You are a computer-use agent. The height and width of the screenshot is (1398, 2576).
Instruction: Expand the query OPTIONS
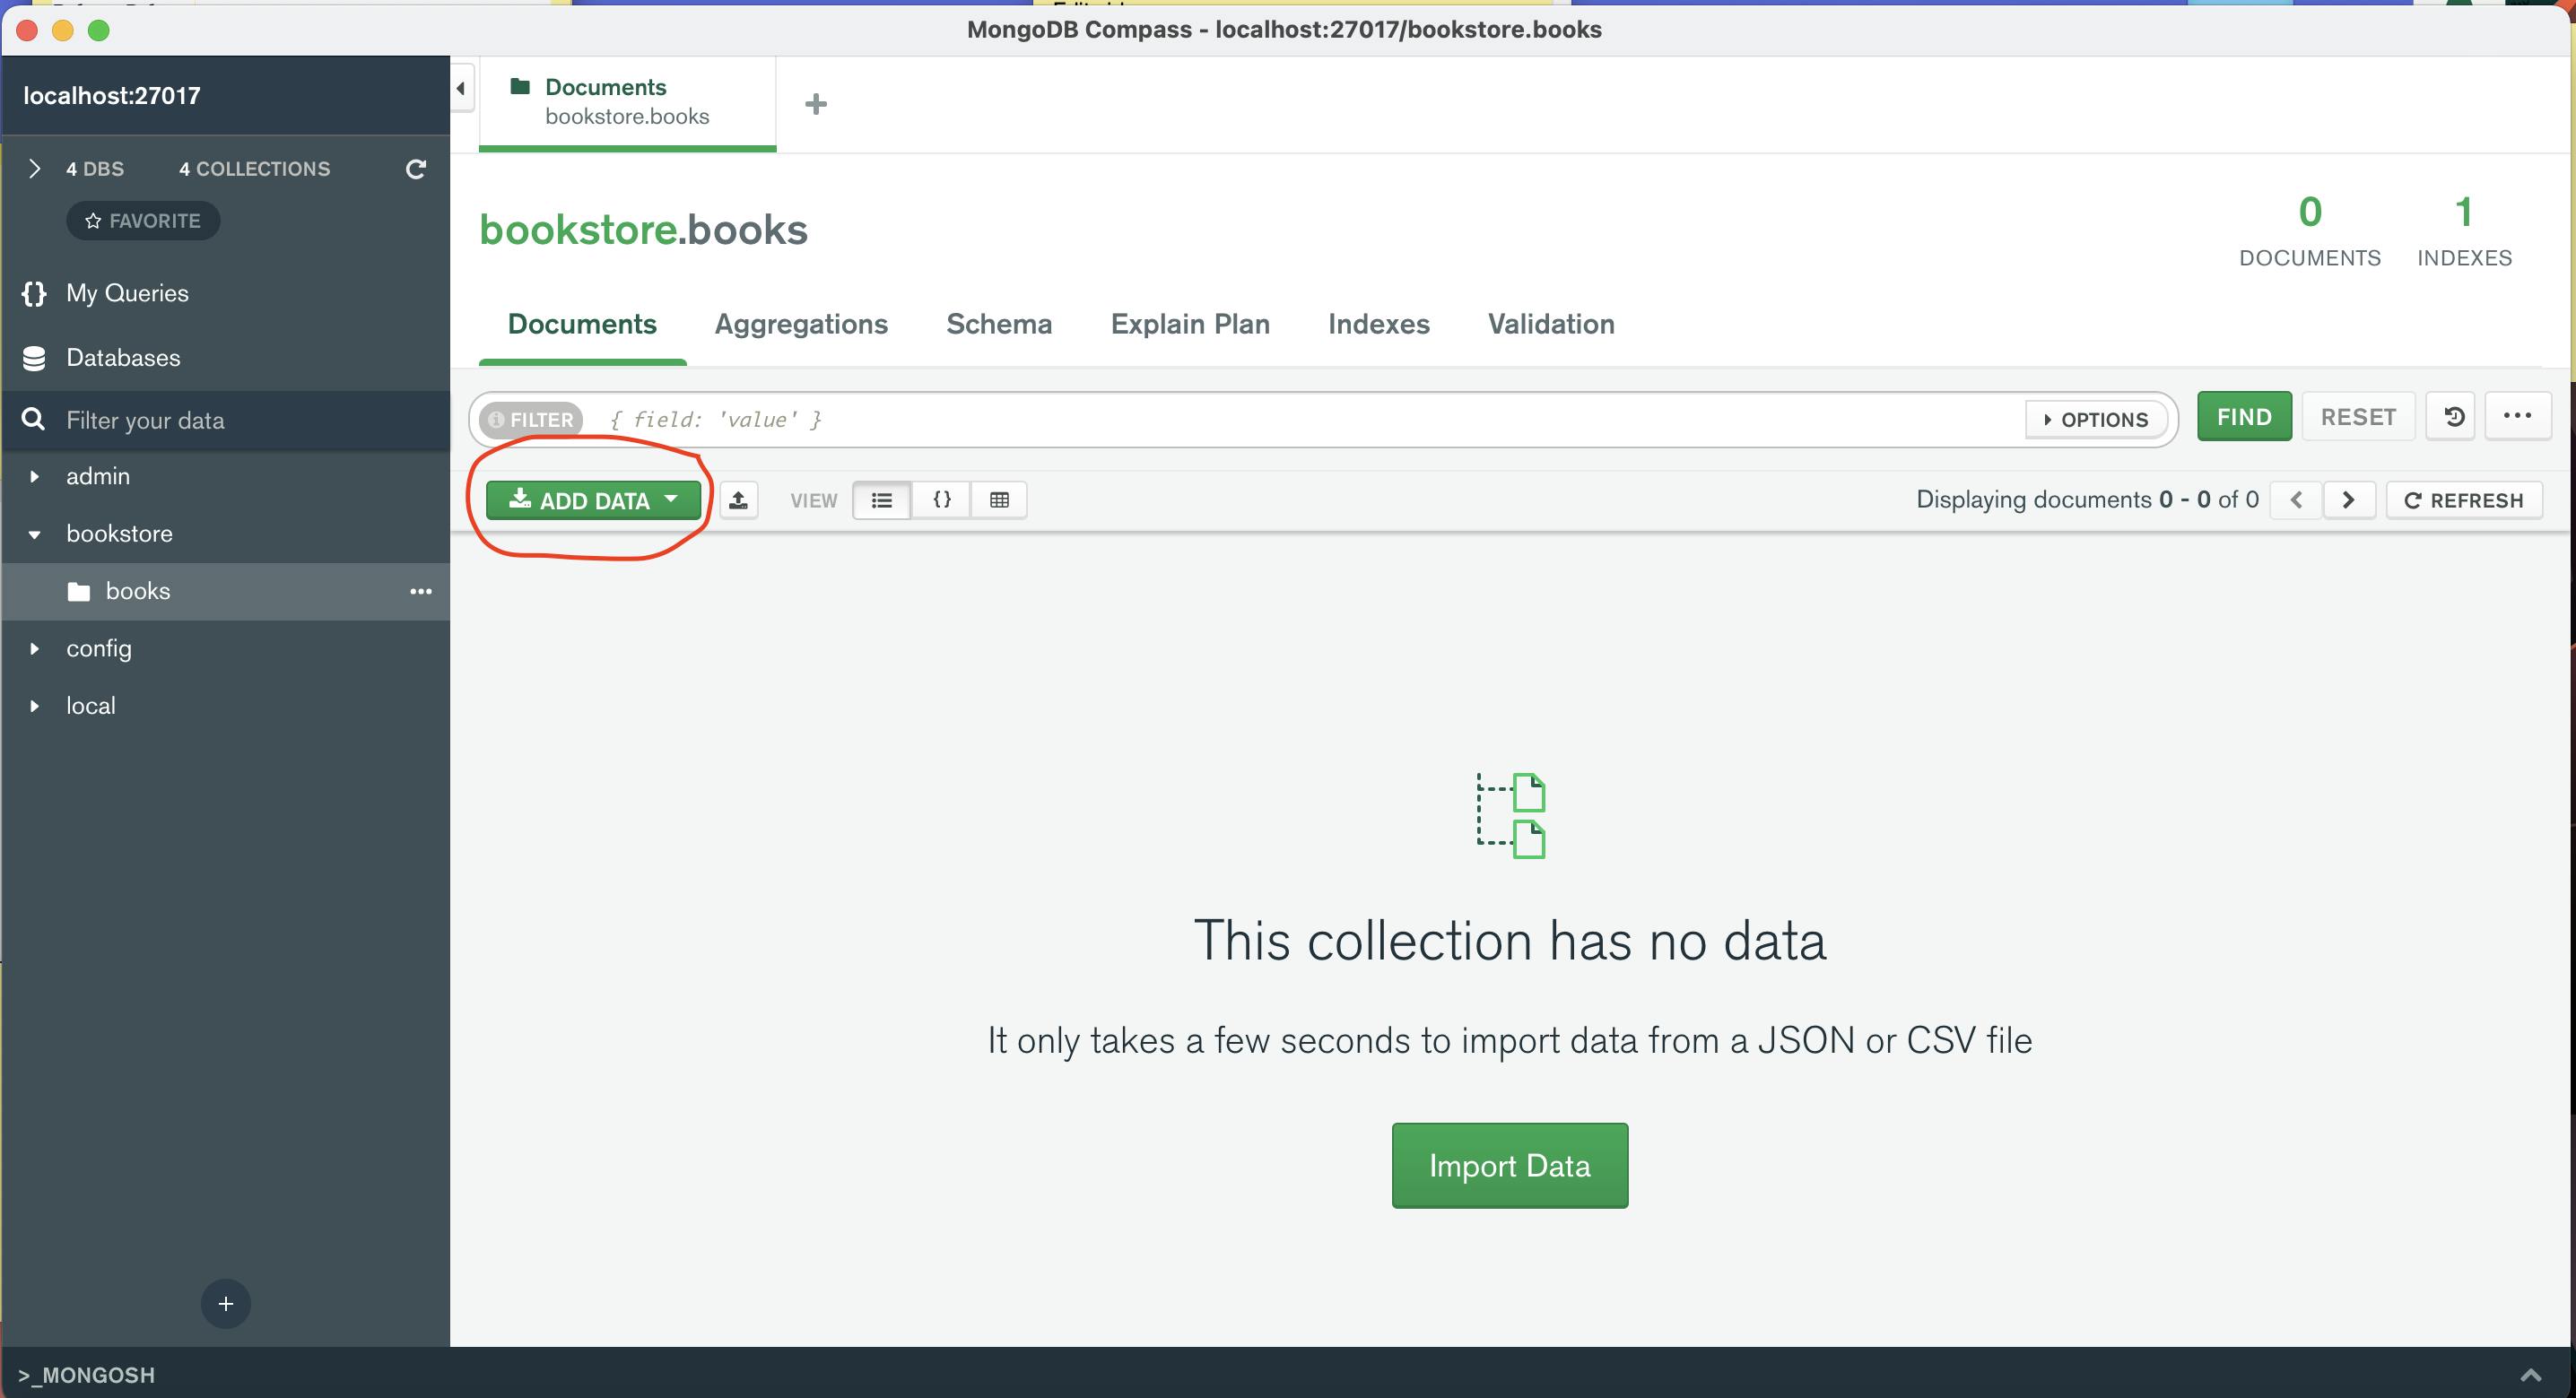pyautogui.click(x=2096, y=420)
